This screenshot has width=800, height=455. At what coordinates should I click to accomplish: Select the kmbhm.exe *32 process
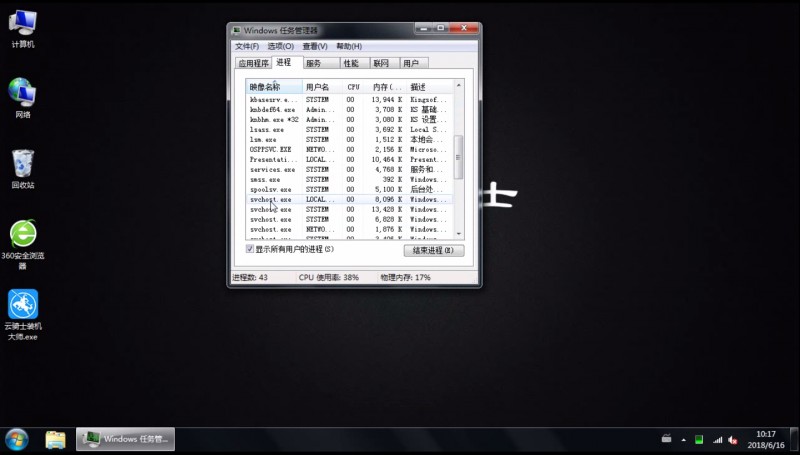tap(349, 120)
